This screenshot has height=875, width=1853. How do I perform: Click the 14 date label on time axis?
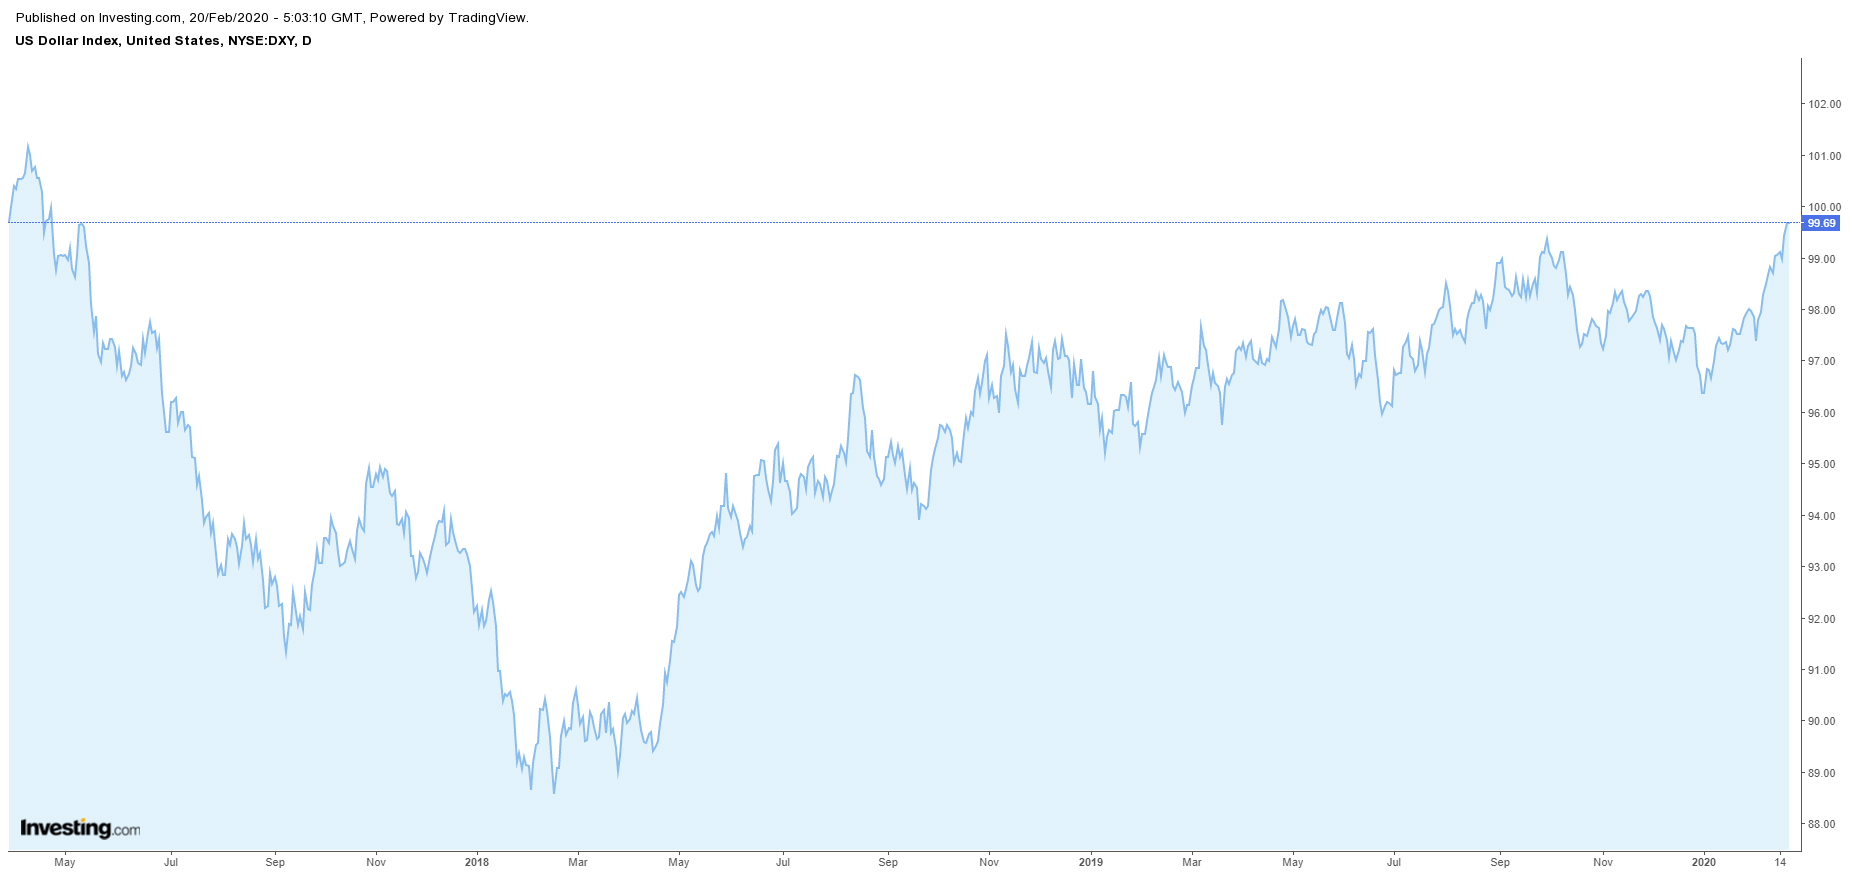pos(1780,862)
